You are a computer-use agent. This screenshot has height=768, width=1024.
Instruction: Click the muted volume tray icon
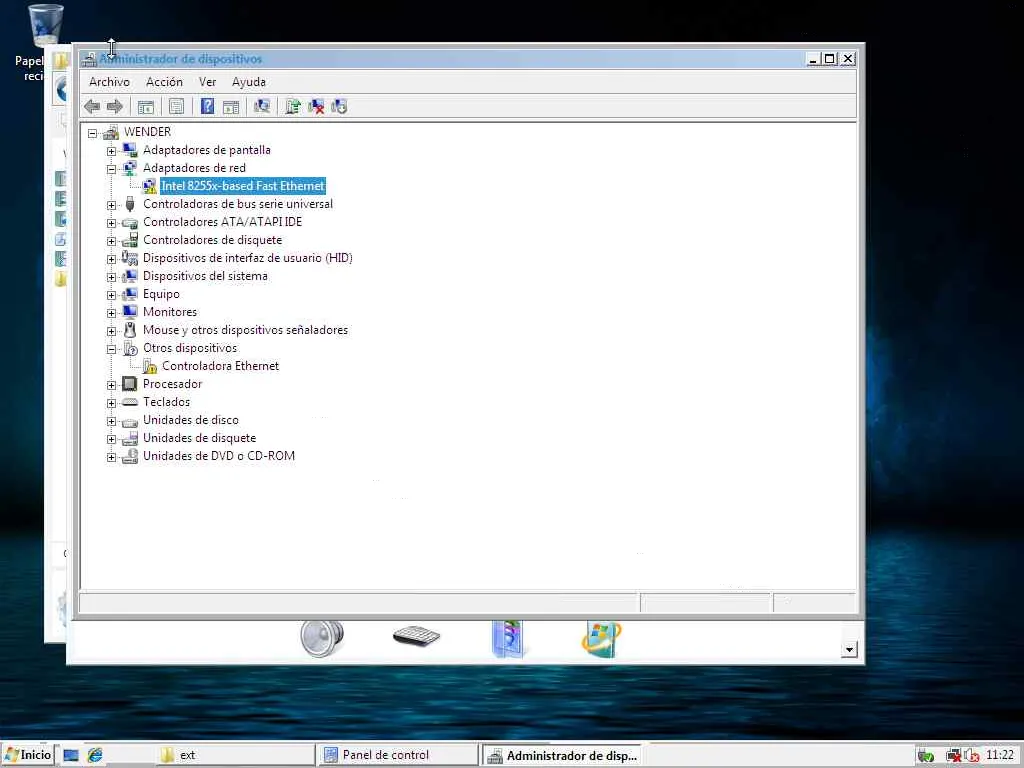click(971, 756)
